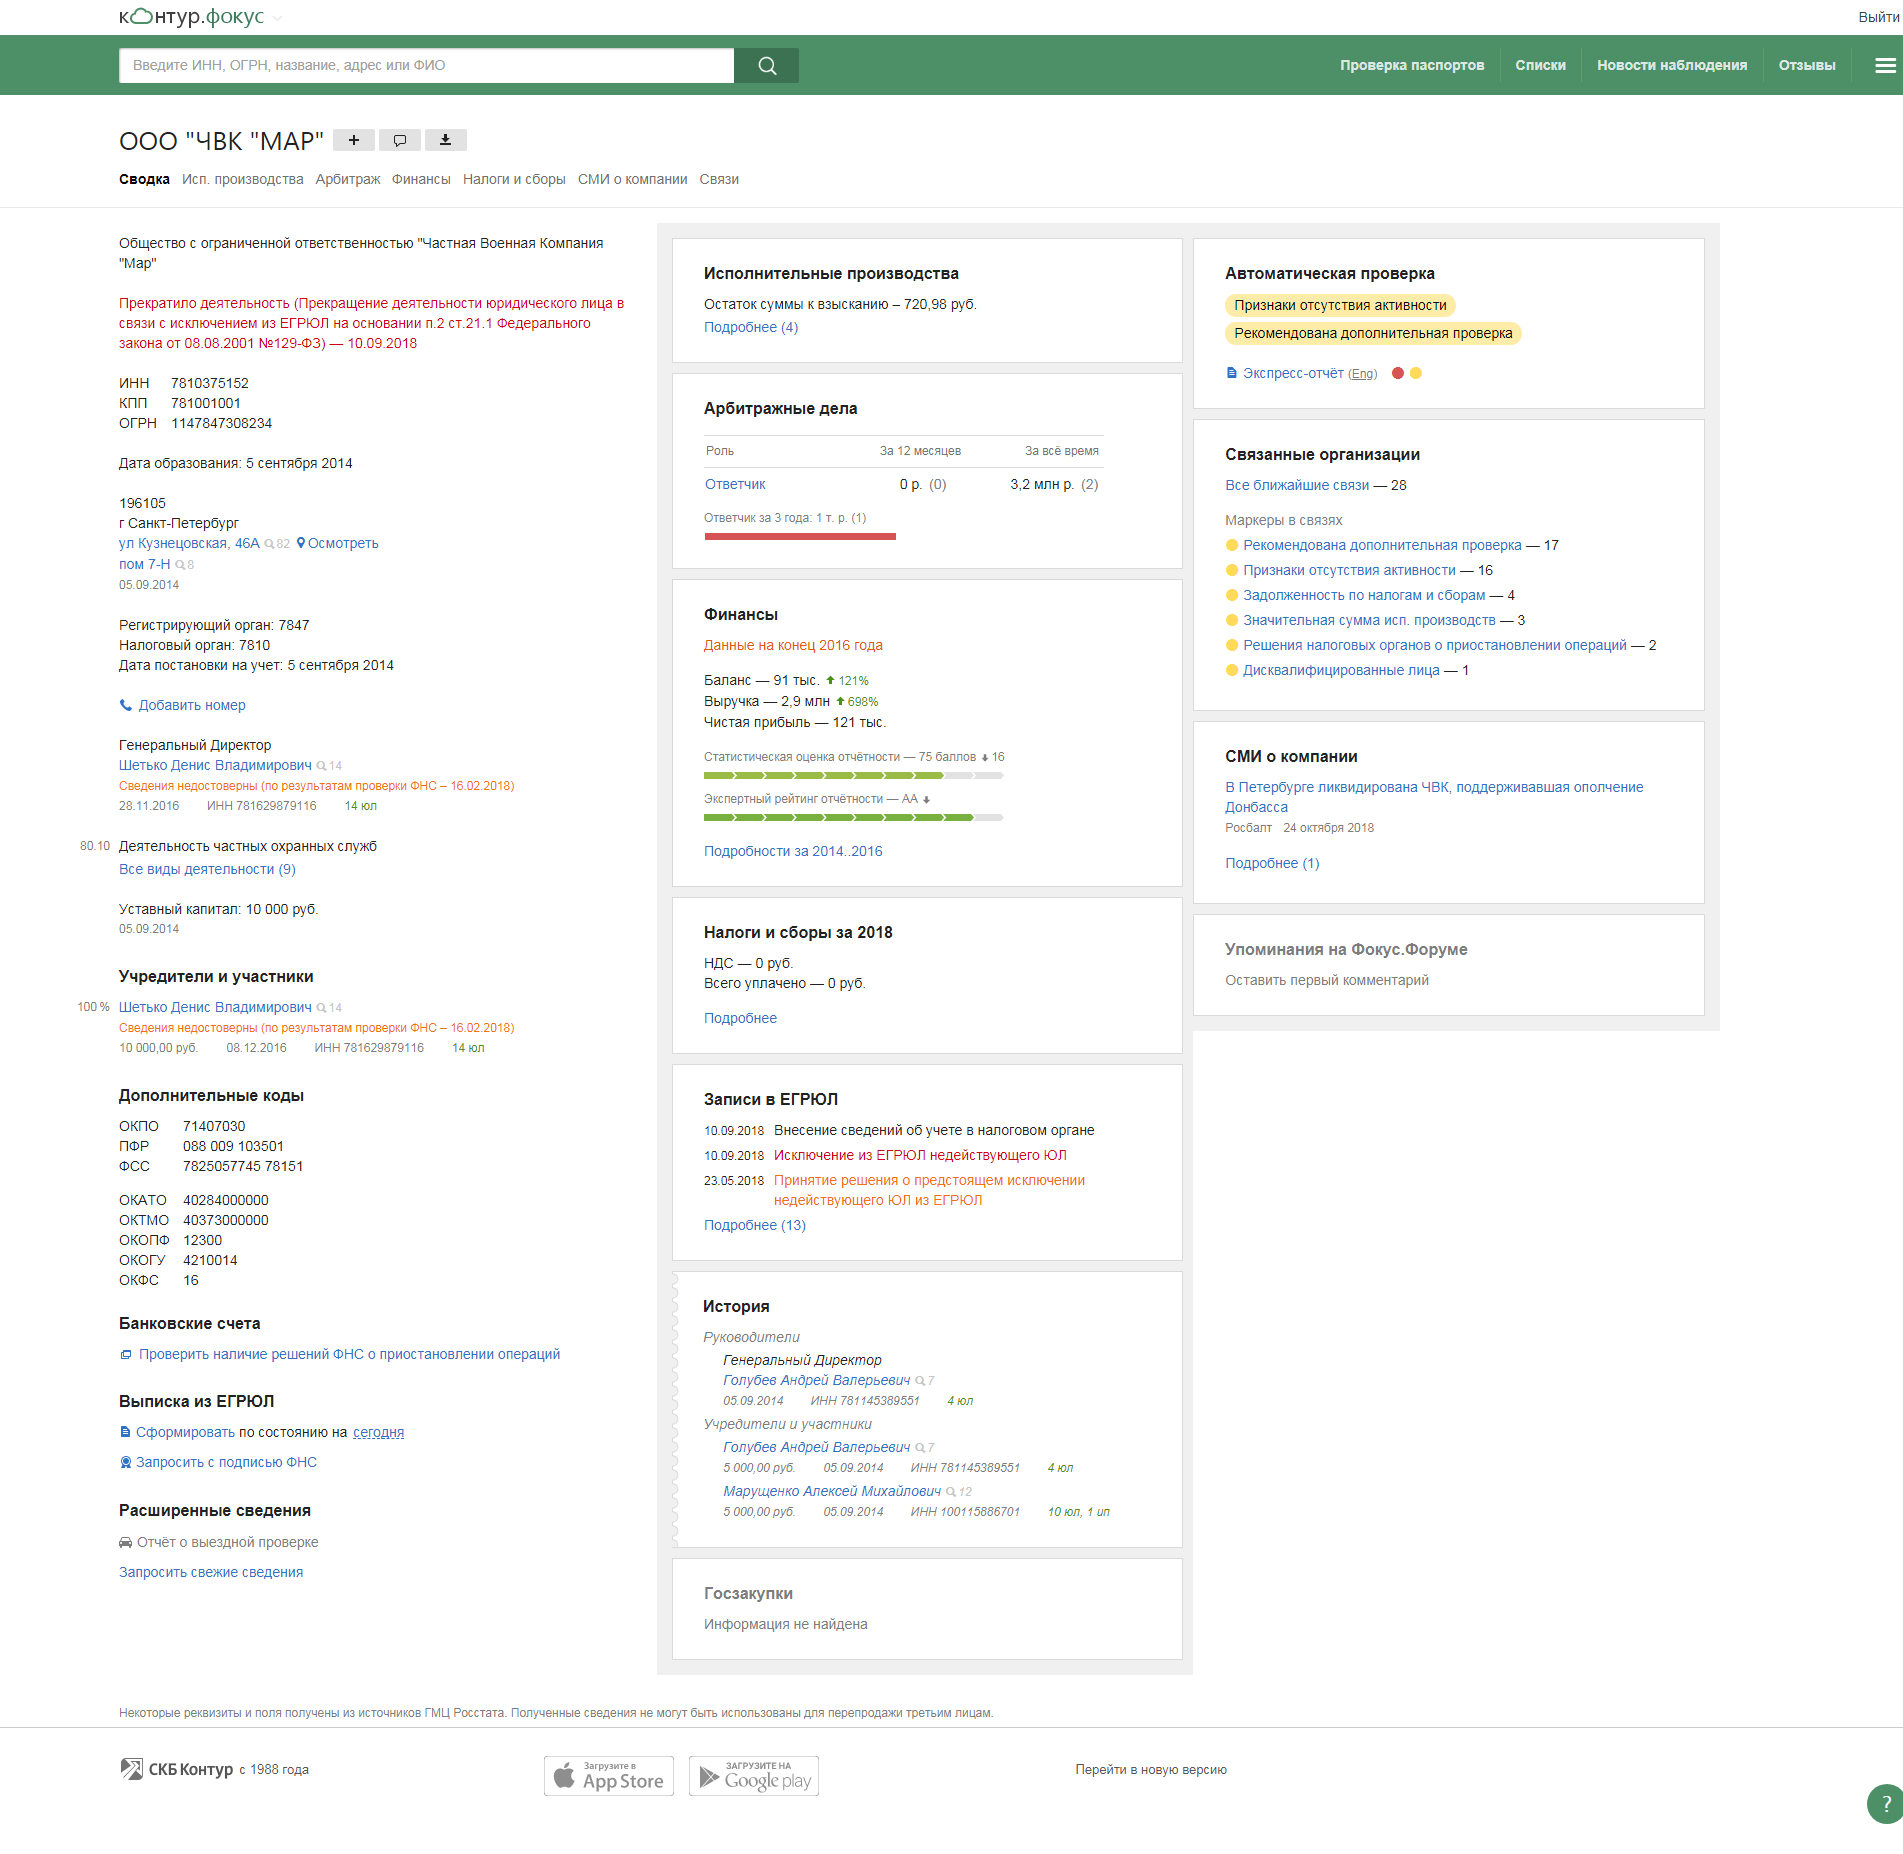
Task: Open the App Store download badge
Action: point(609,1776)
